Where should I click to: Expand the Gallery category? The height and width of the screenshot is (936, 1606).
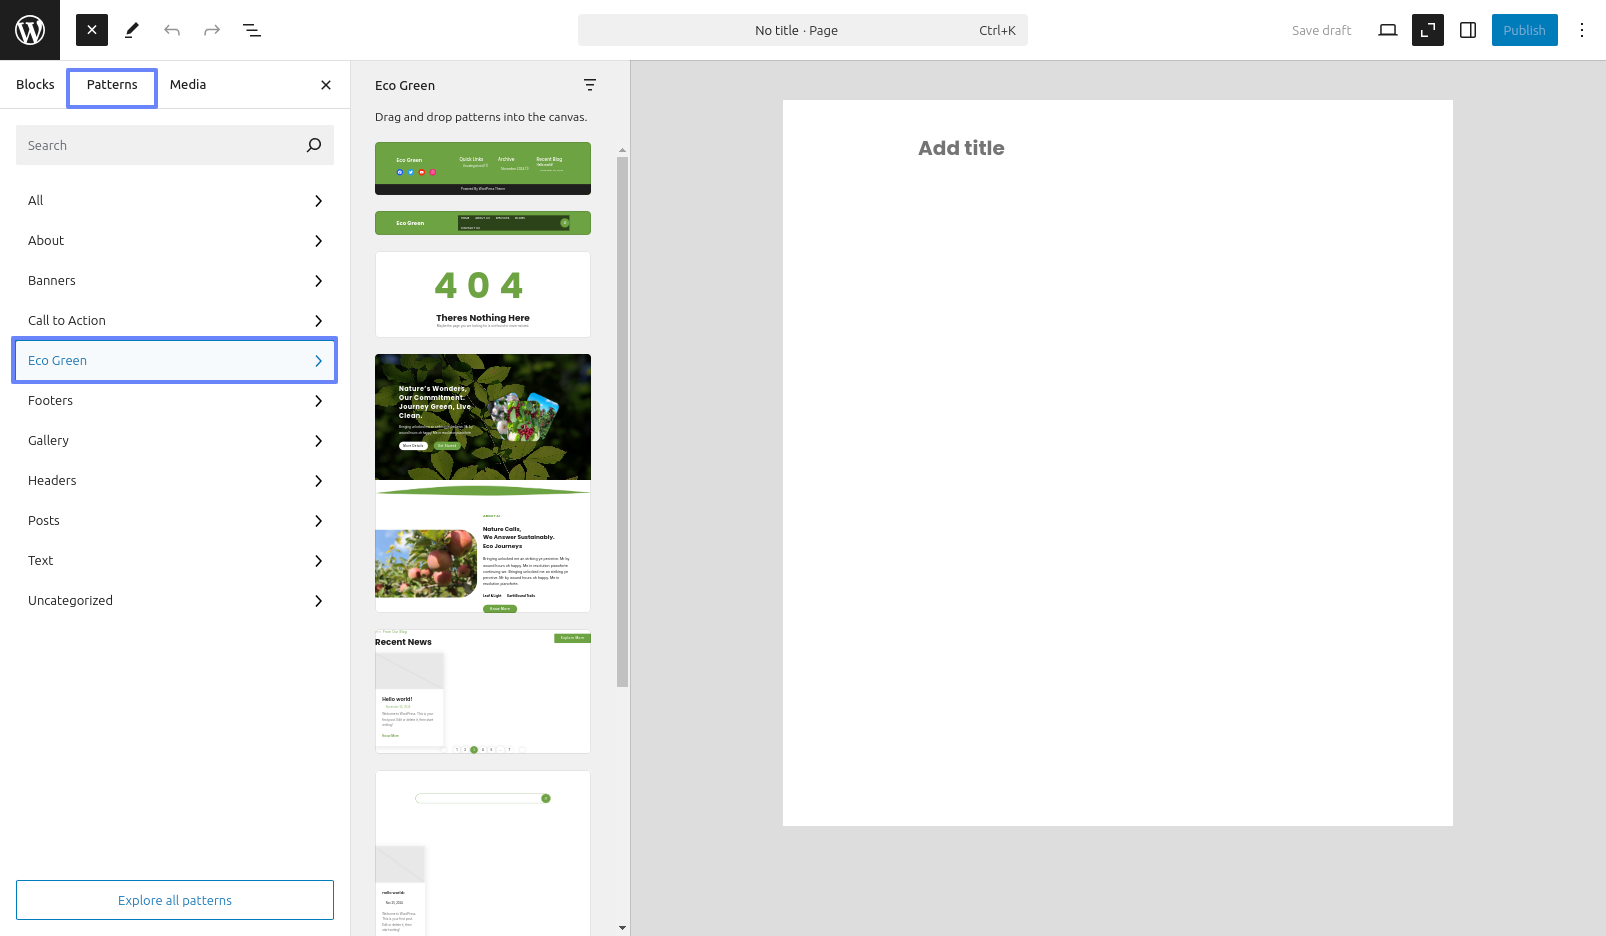click(175, 441)
